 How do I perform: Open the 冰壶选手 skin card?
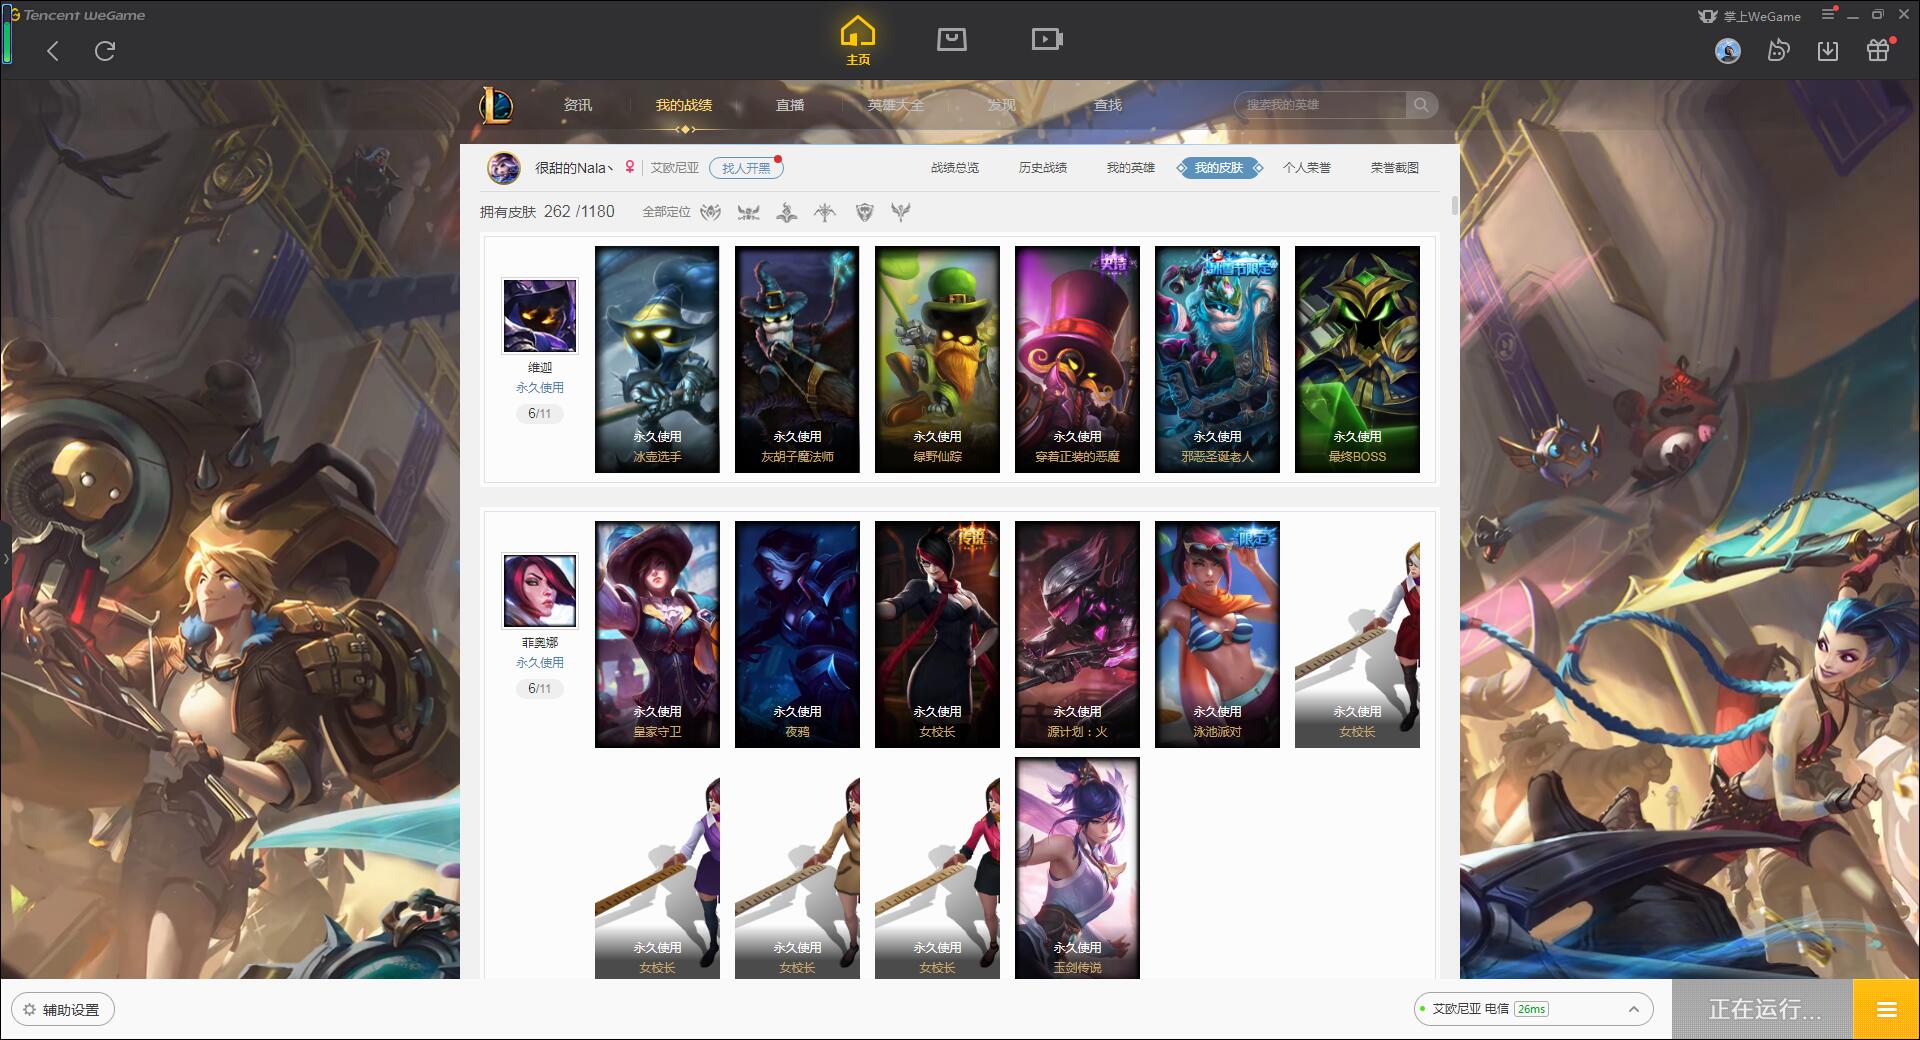(657, 360)
